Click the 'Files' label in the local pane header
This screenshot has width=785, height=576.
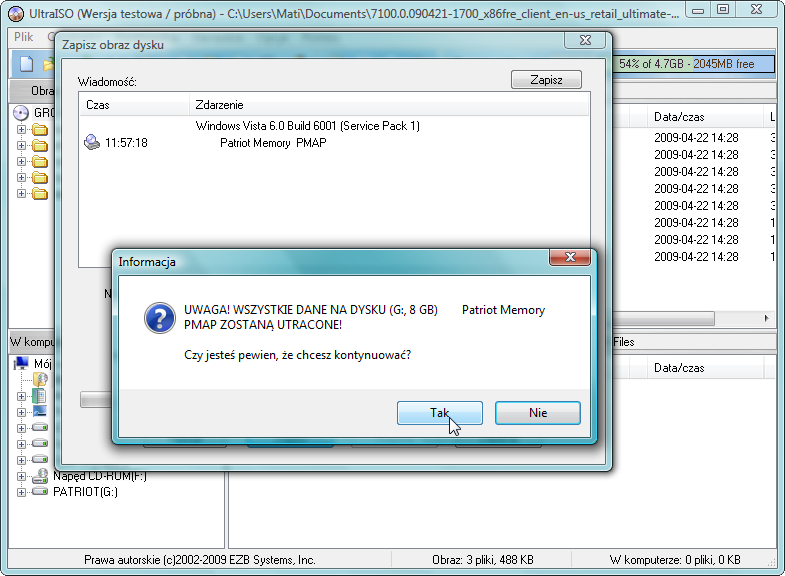point(624,342)
